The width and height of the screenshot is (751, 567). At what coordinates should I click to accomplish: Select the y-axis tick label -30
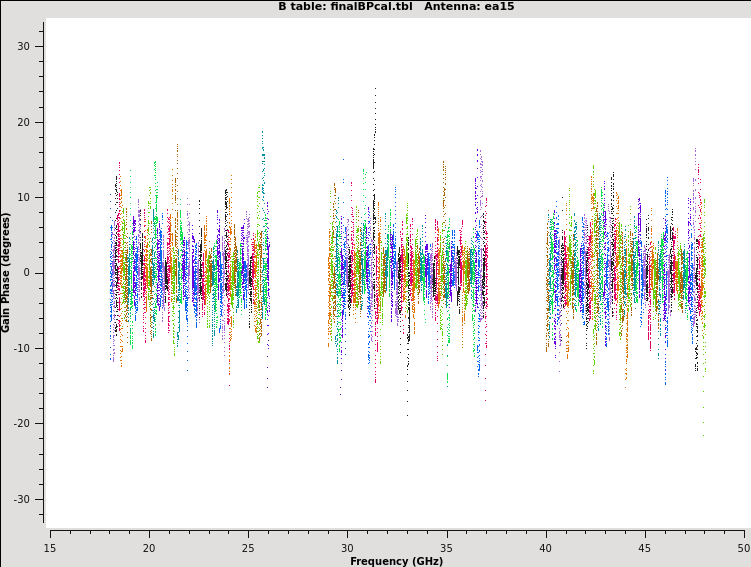point(22,499)
